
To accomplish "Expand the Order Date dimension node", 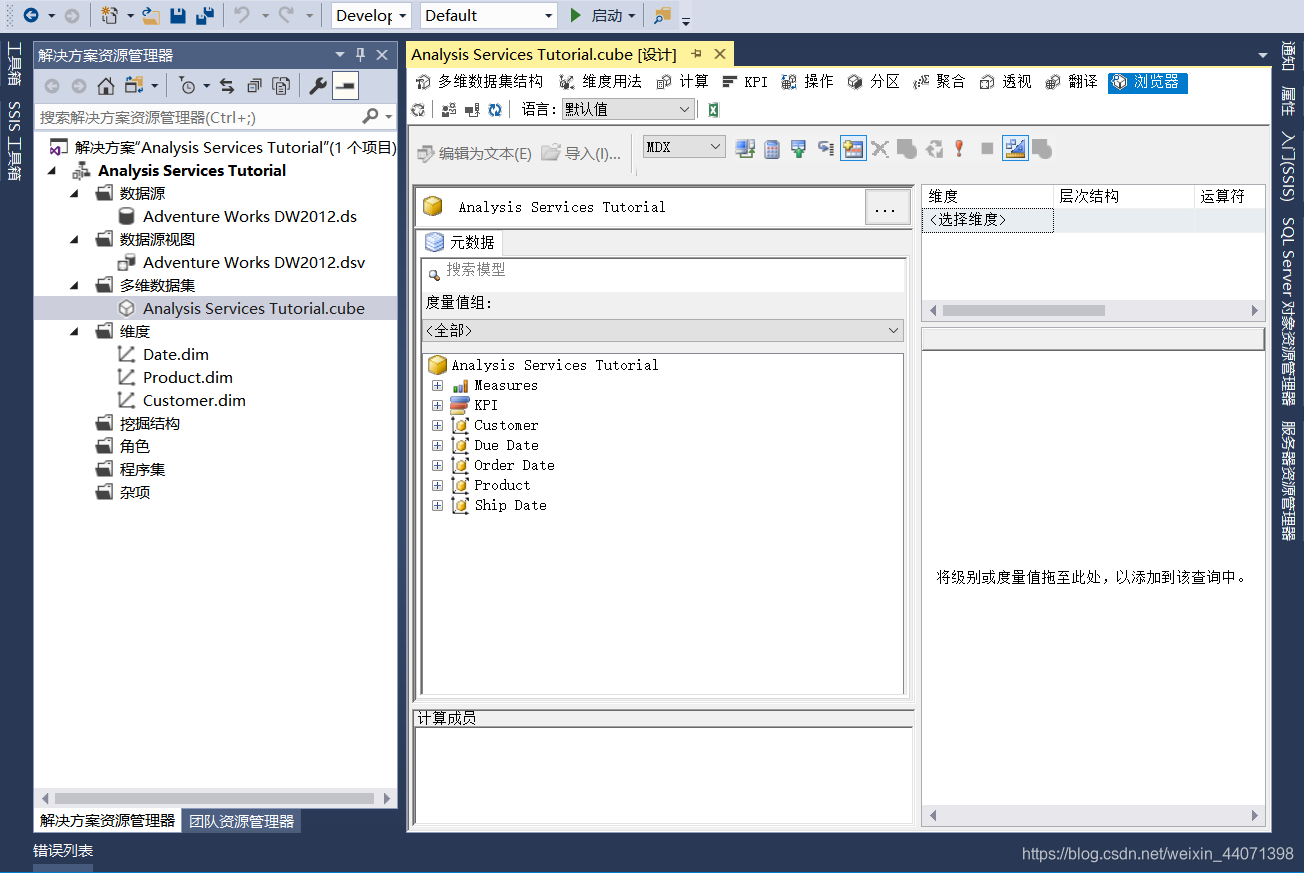I will point(437,465).
